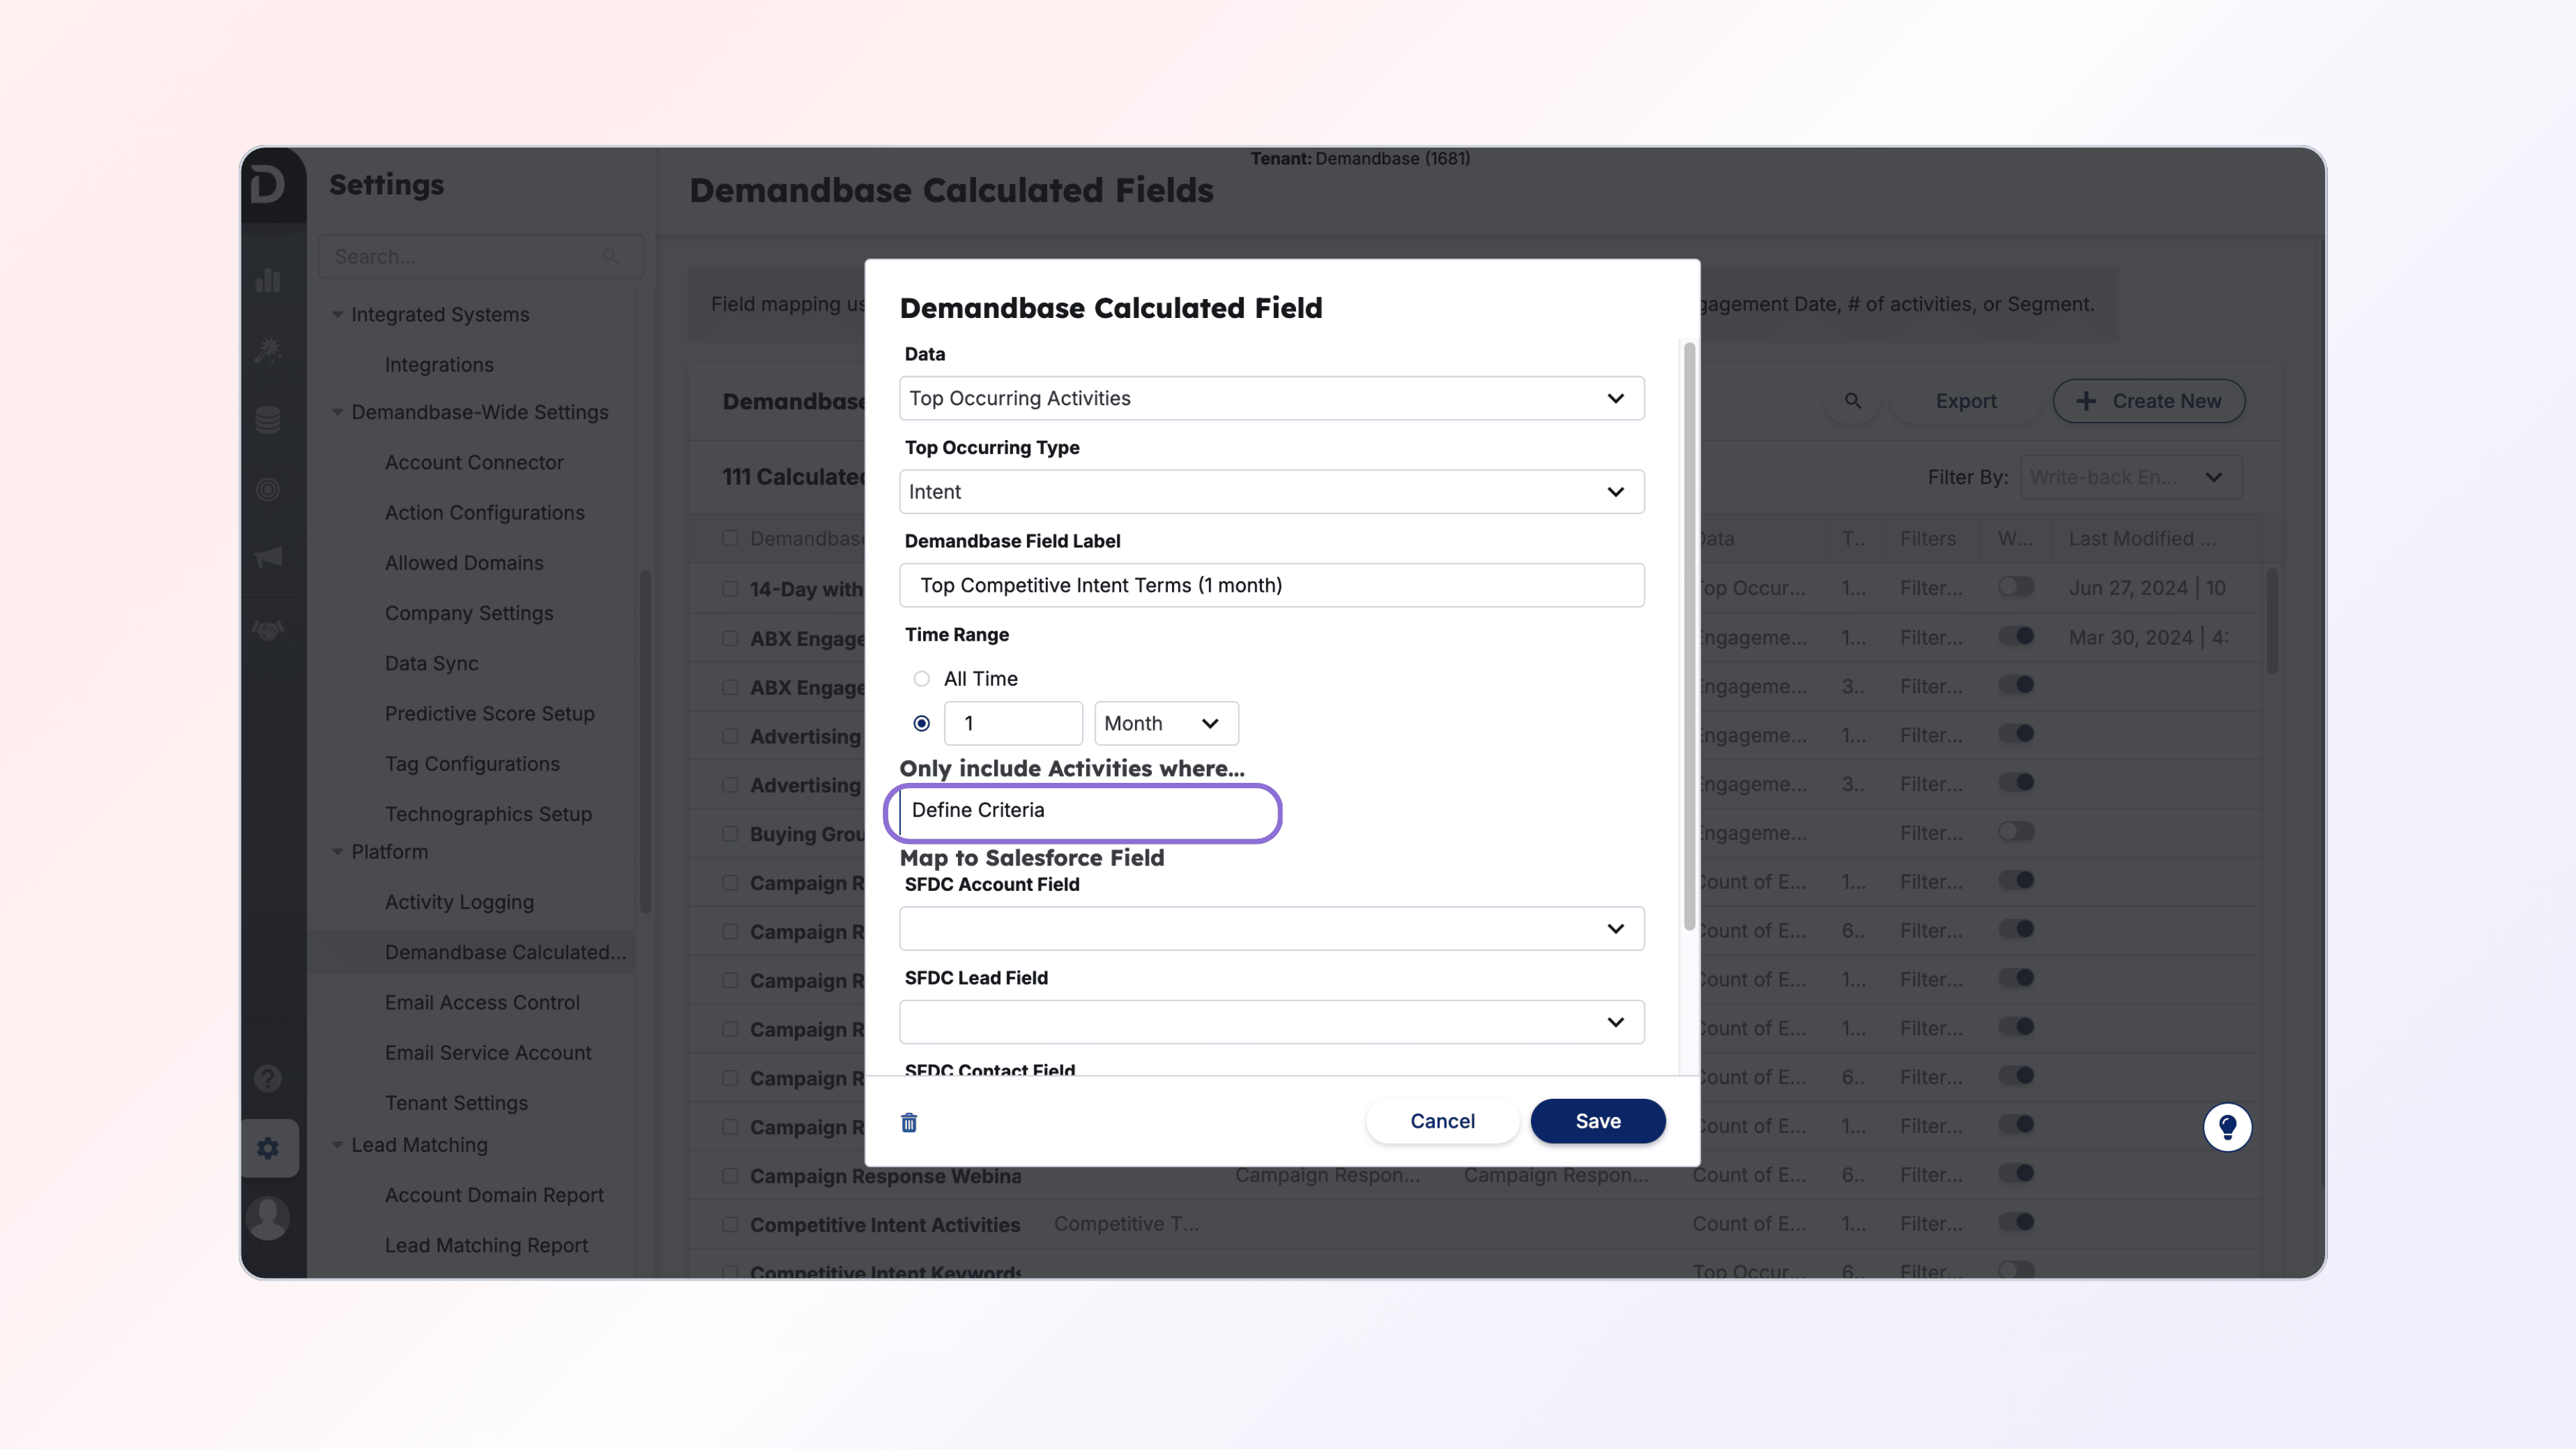The width and height of the screenshot is (2576, 1449).
Task: Open the Month time unit dropdown
Action: (1165, 723)
